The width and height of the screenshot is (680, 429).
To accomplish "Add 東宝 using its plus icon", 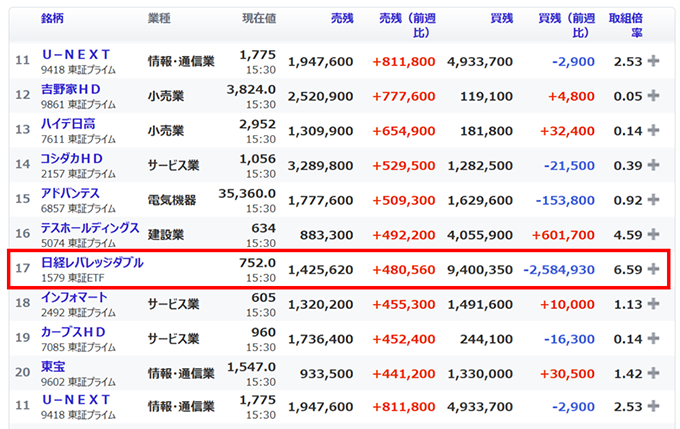I will [x=653, y=373].
